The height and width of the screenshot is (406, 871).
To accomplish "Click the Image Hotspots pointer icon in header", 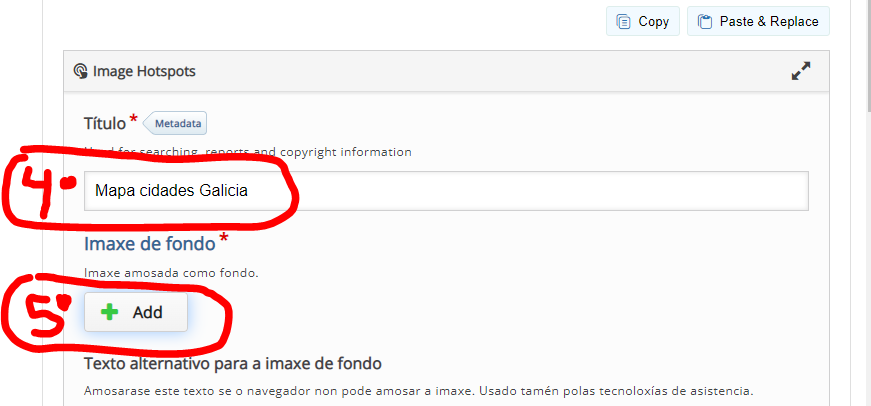I will [x=81, y=72].
